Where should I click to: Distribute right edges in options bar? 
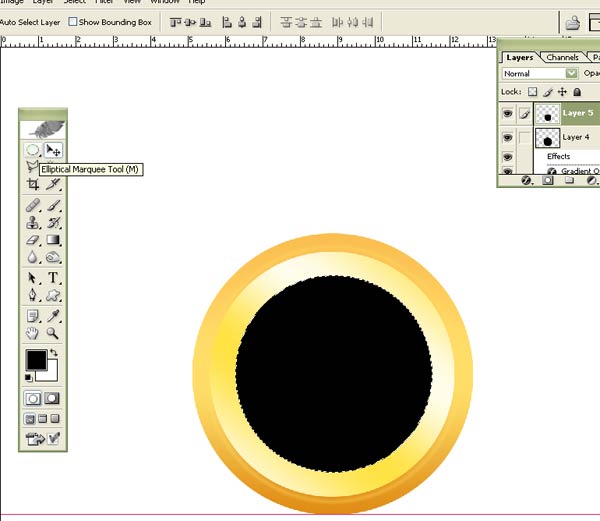pyautogui.click(x=367, y=23)
